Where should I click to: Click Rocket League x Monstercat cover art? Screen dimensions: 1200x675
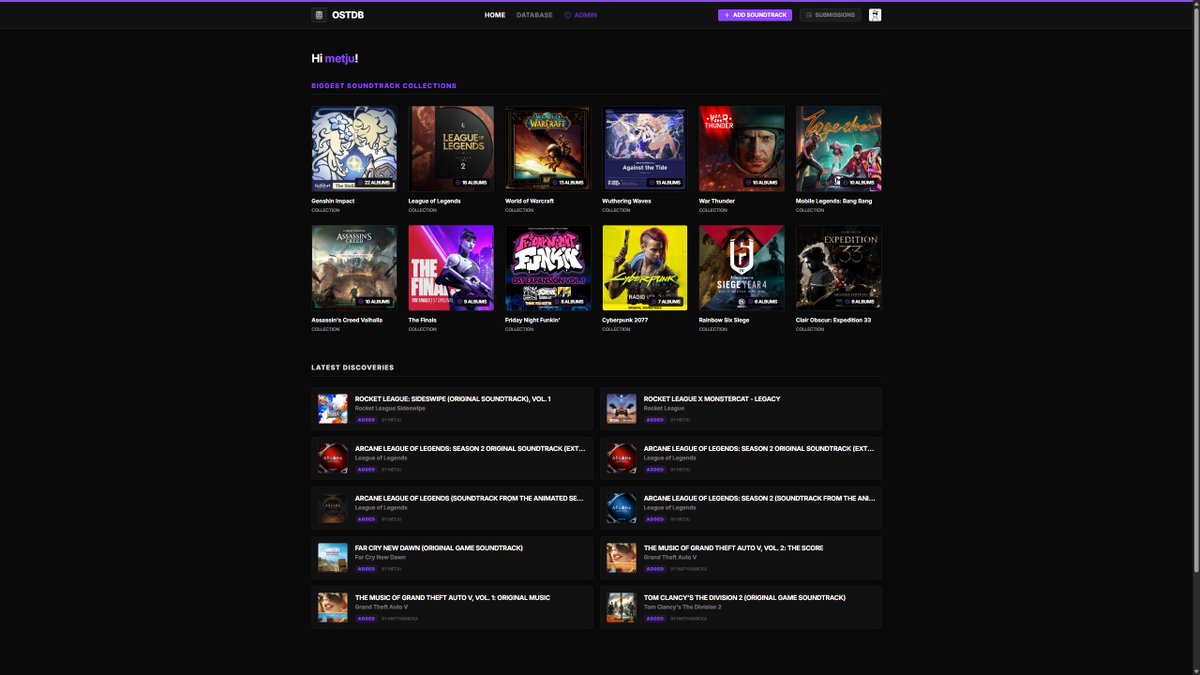(x=622, y=409)
